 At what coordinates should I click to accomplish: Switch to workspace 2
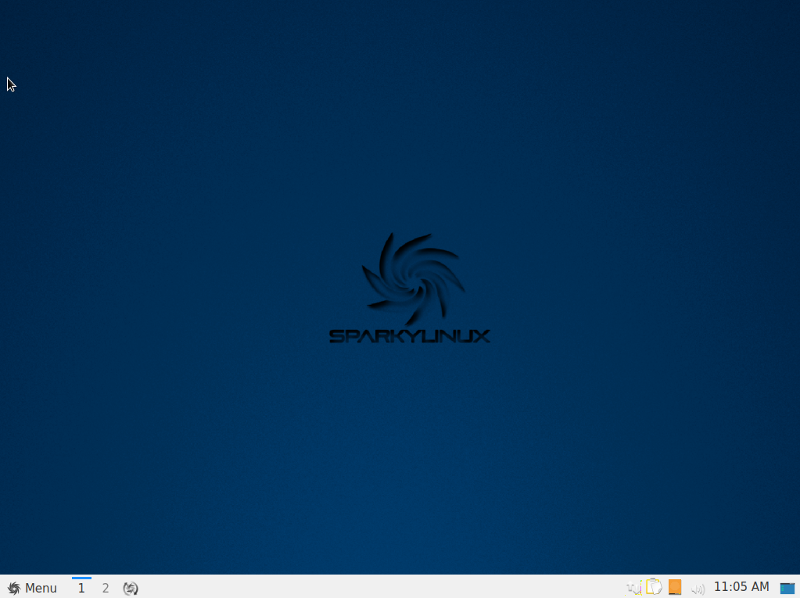[105, 588]
